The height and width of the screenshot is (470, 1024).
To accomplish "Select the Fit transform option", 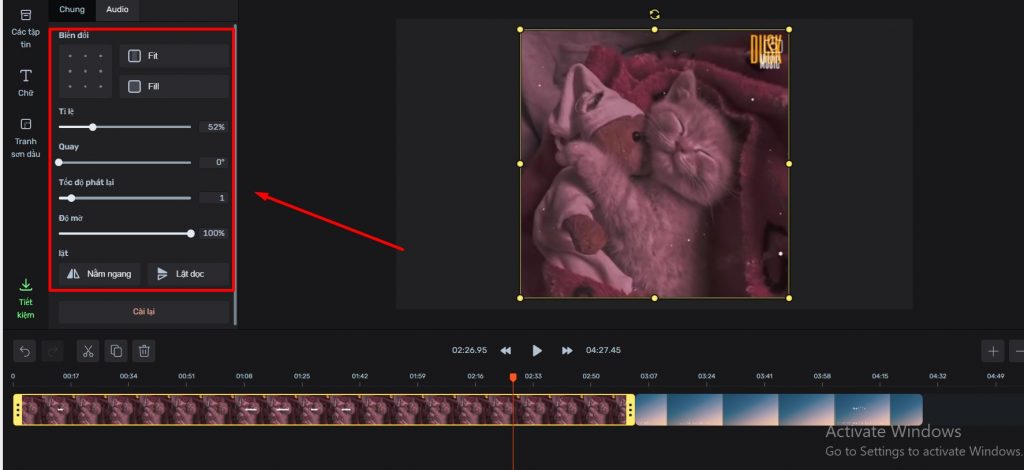I will (x=174, y=56).
